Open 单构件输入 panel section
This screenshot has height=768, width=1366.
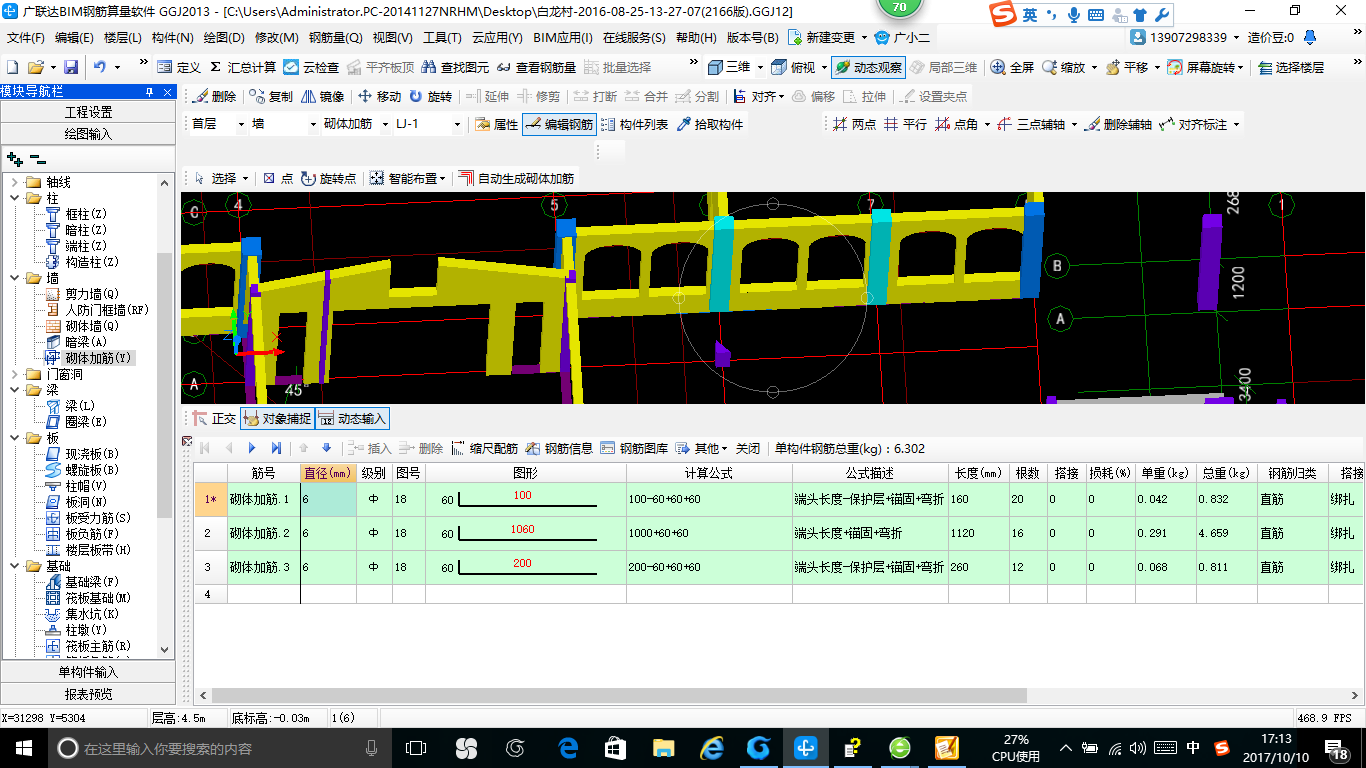[x=88, y=672]
